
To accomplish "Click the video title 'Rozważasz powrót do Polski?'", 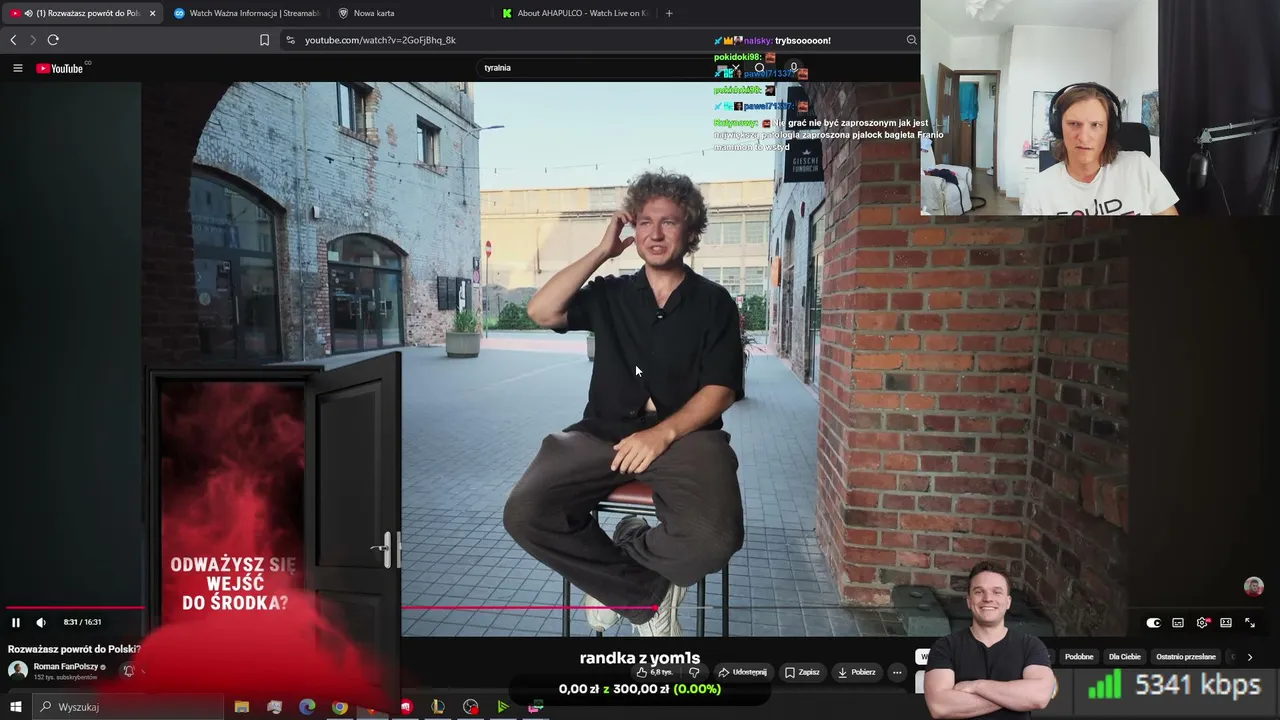I will click(74, 649).
